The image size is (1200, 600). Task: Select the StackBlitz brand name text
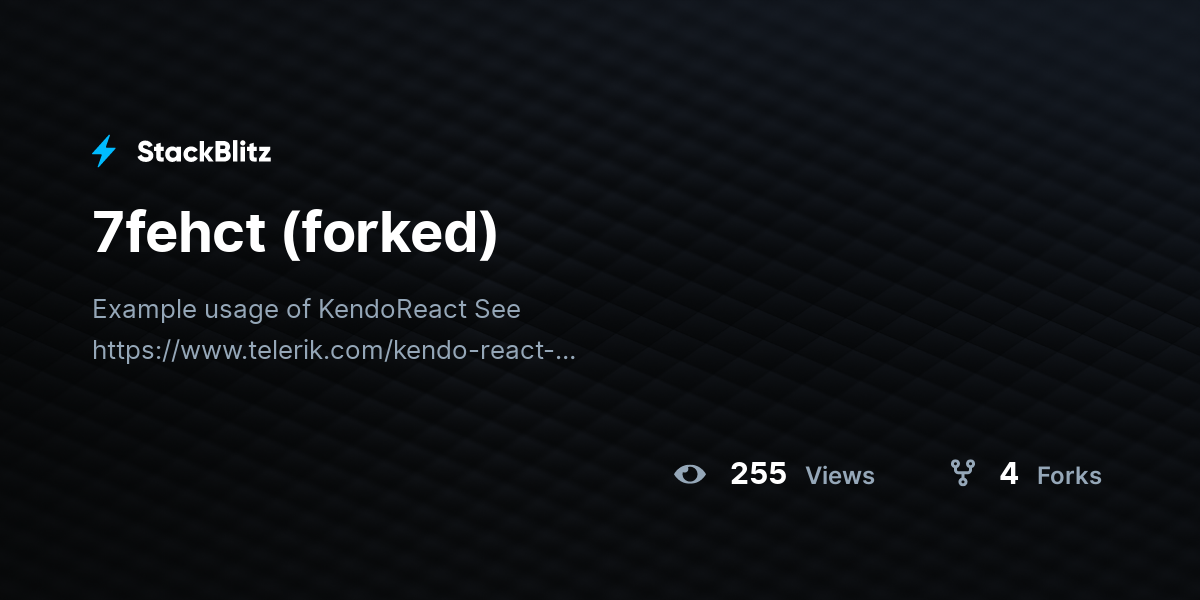204,152
